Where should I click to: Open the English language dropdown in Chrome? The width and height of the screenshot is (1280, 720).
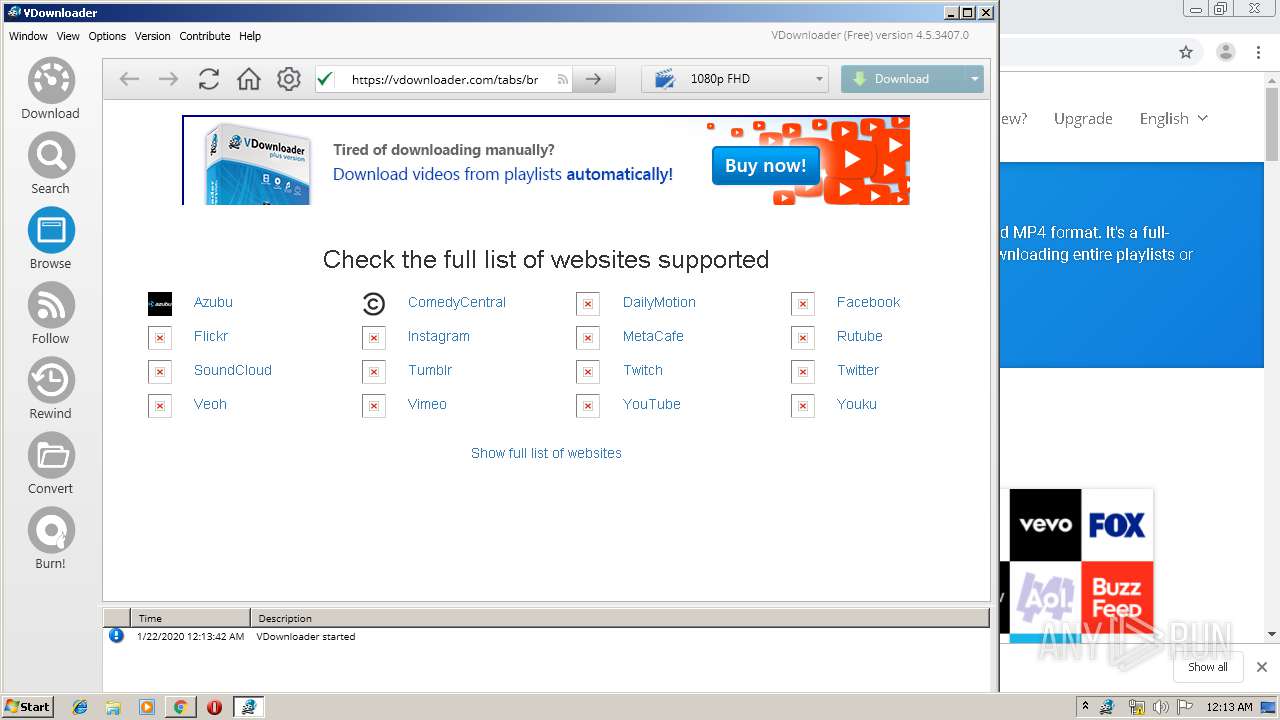[1174, 118]
